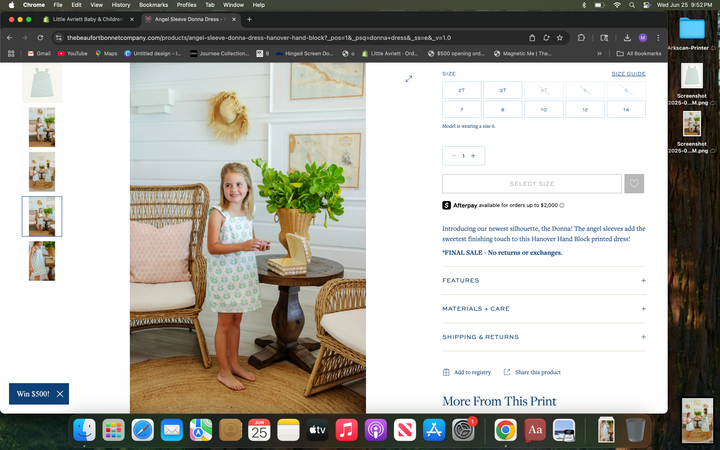Bookmark this page with the star icon

click(560, 37)
